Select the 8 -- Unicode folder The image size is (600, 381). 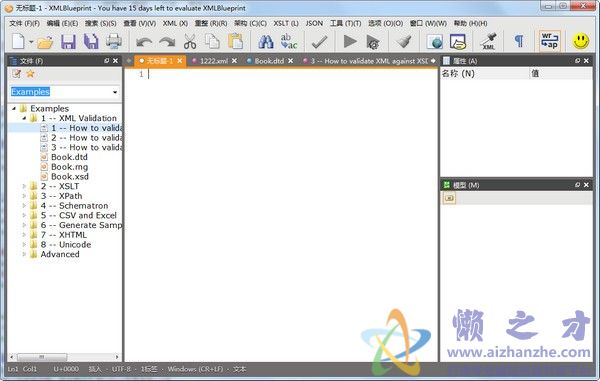[x=65, y=245]
